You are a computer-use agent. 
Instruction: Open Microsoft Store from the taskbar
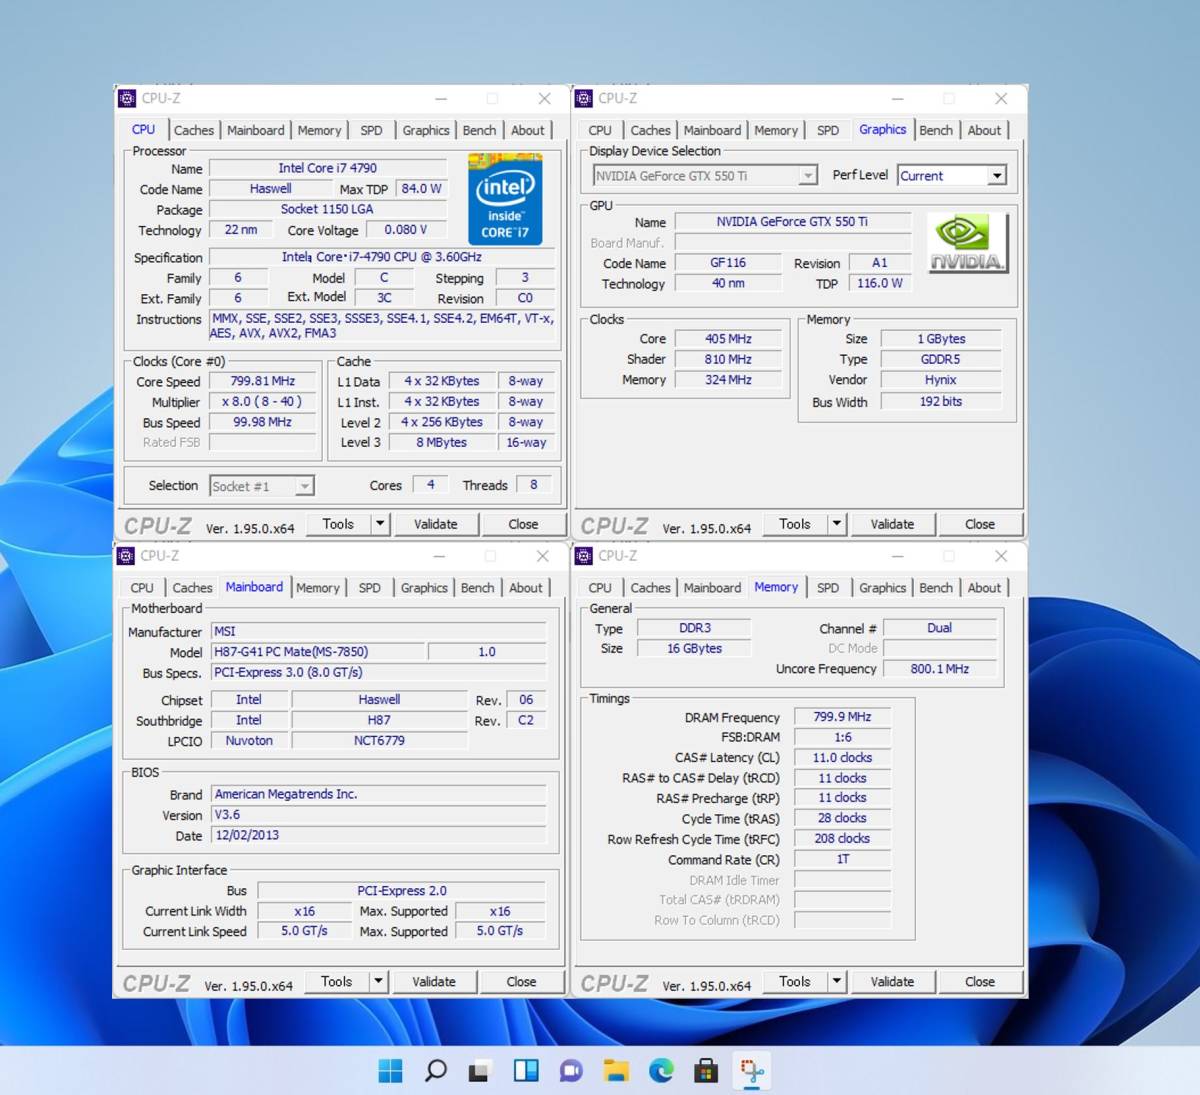[x=706, y=1071]
